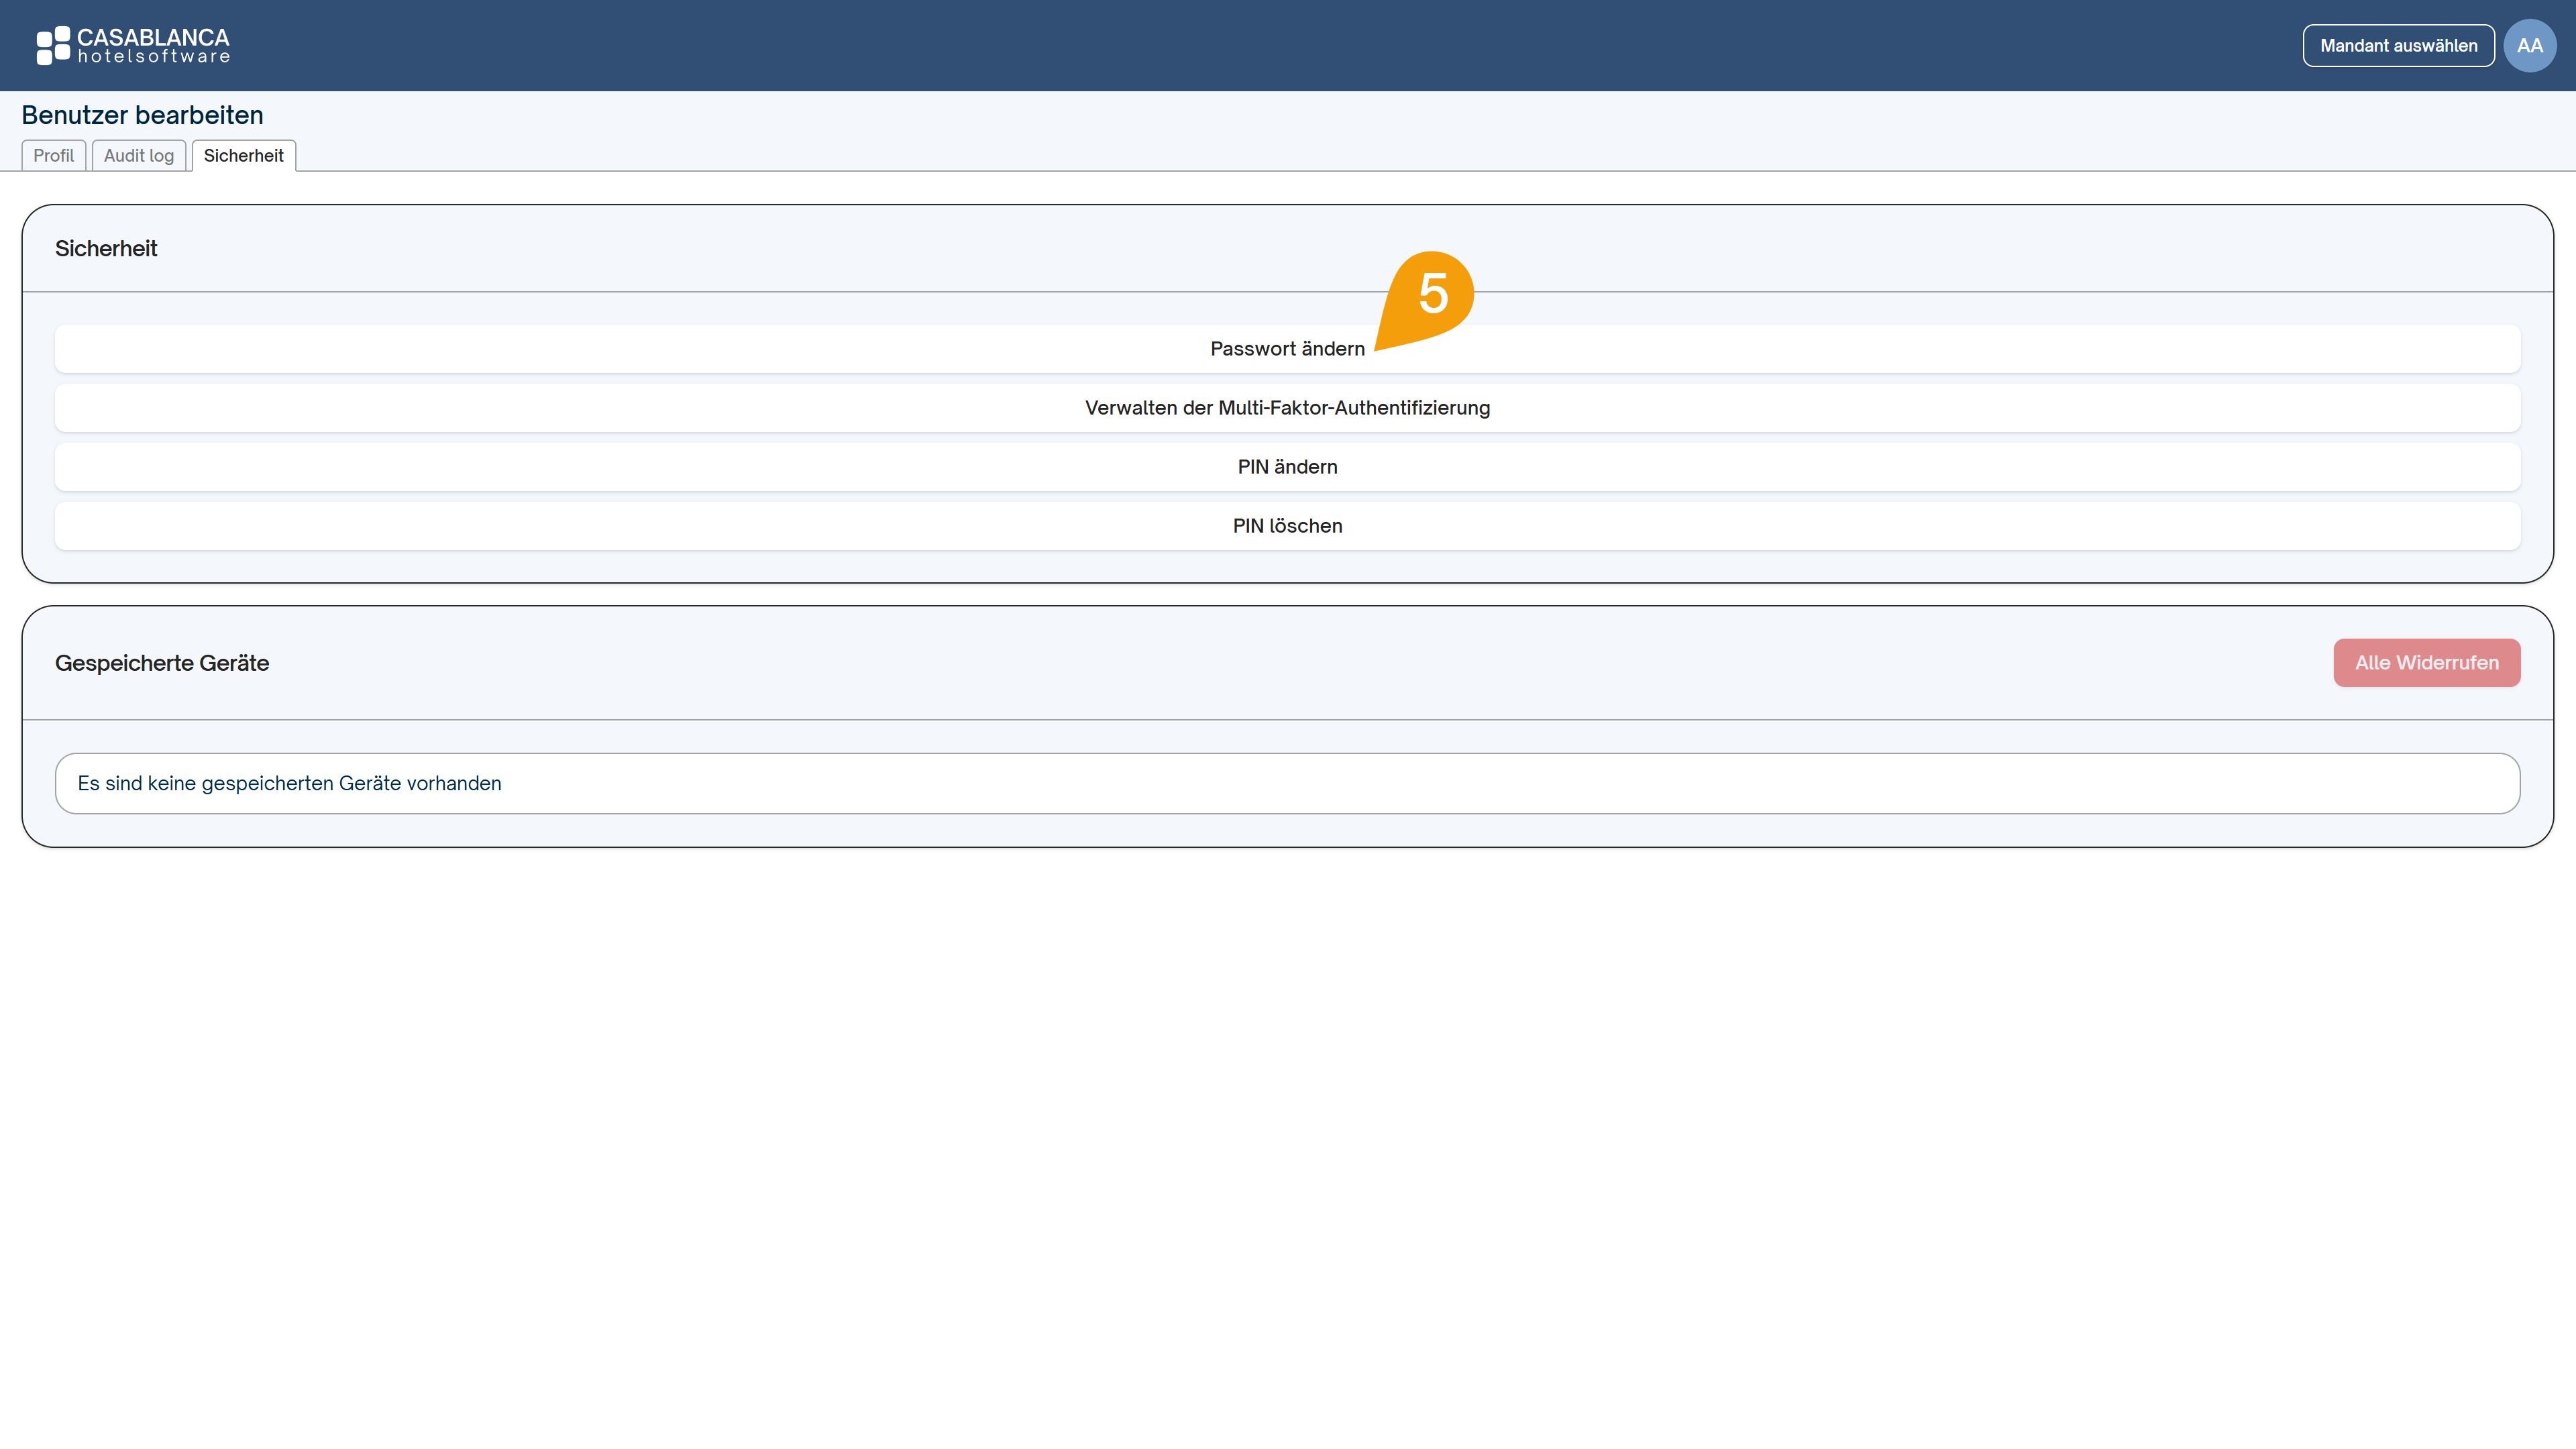Switch to the Audit log tab
Image resolution: width=2576 pixels, height=1449 pixels.
coord(139,156)
